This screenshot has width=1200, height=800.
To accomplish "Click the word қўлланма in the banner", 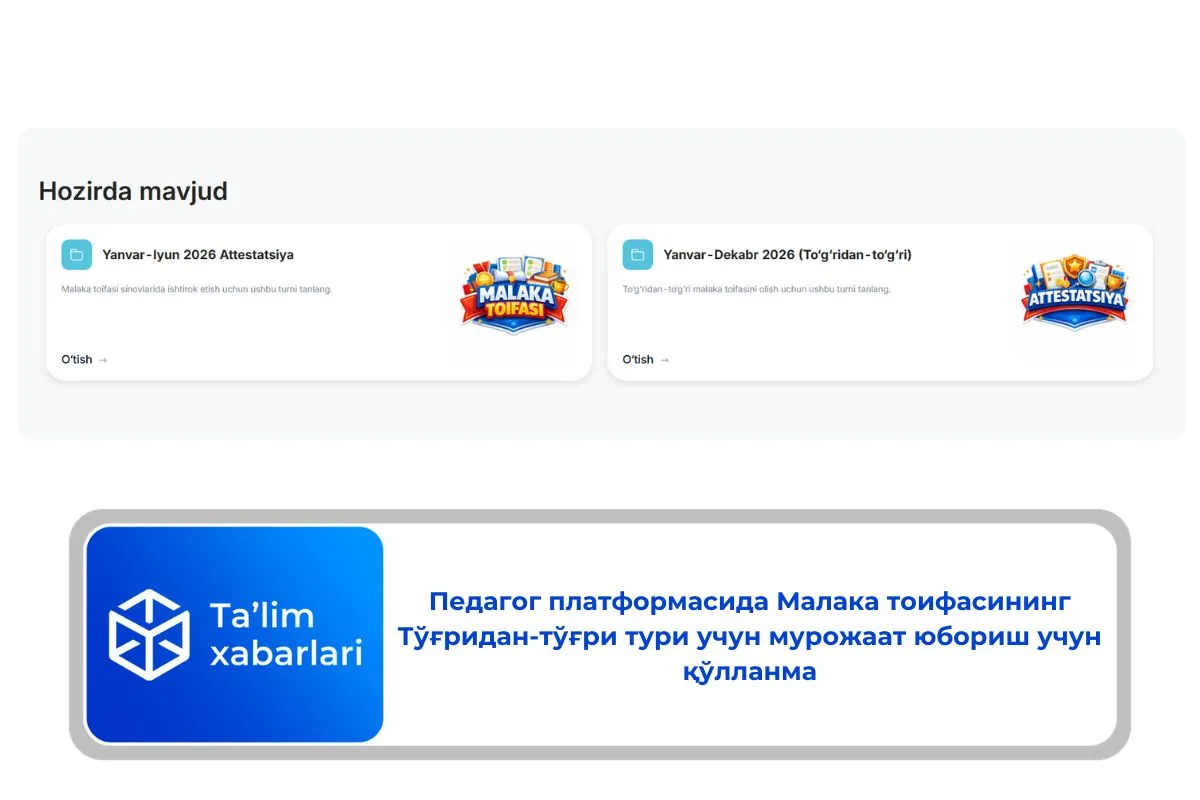I will (749, 671).
